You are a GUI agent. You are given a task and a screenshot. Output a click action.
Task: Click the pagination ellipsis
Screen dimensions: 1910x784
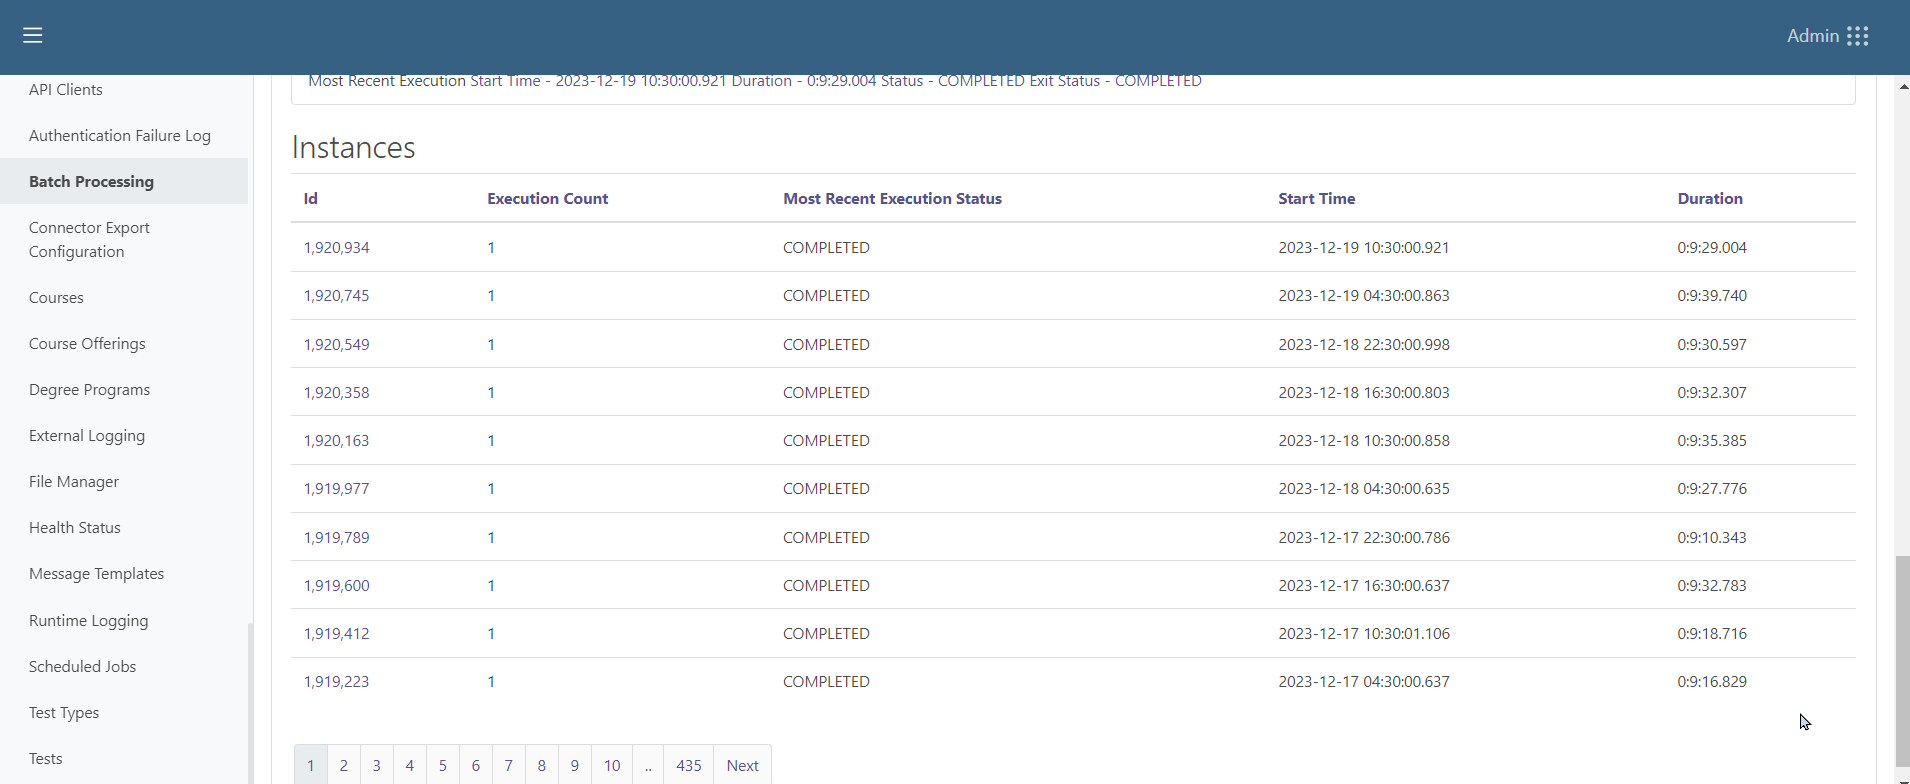[648, 765]
